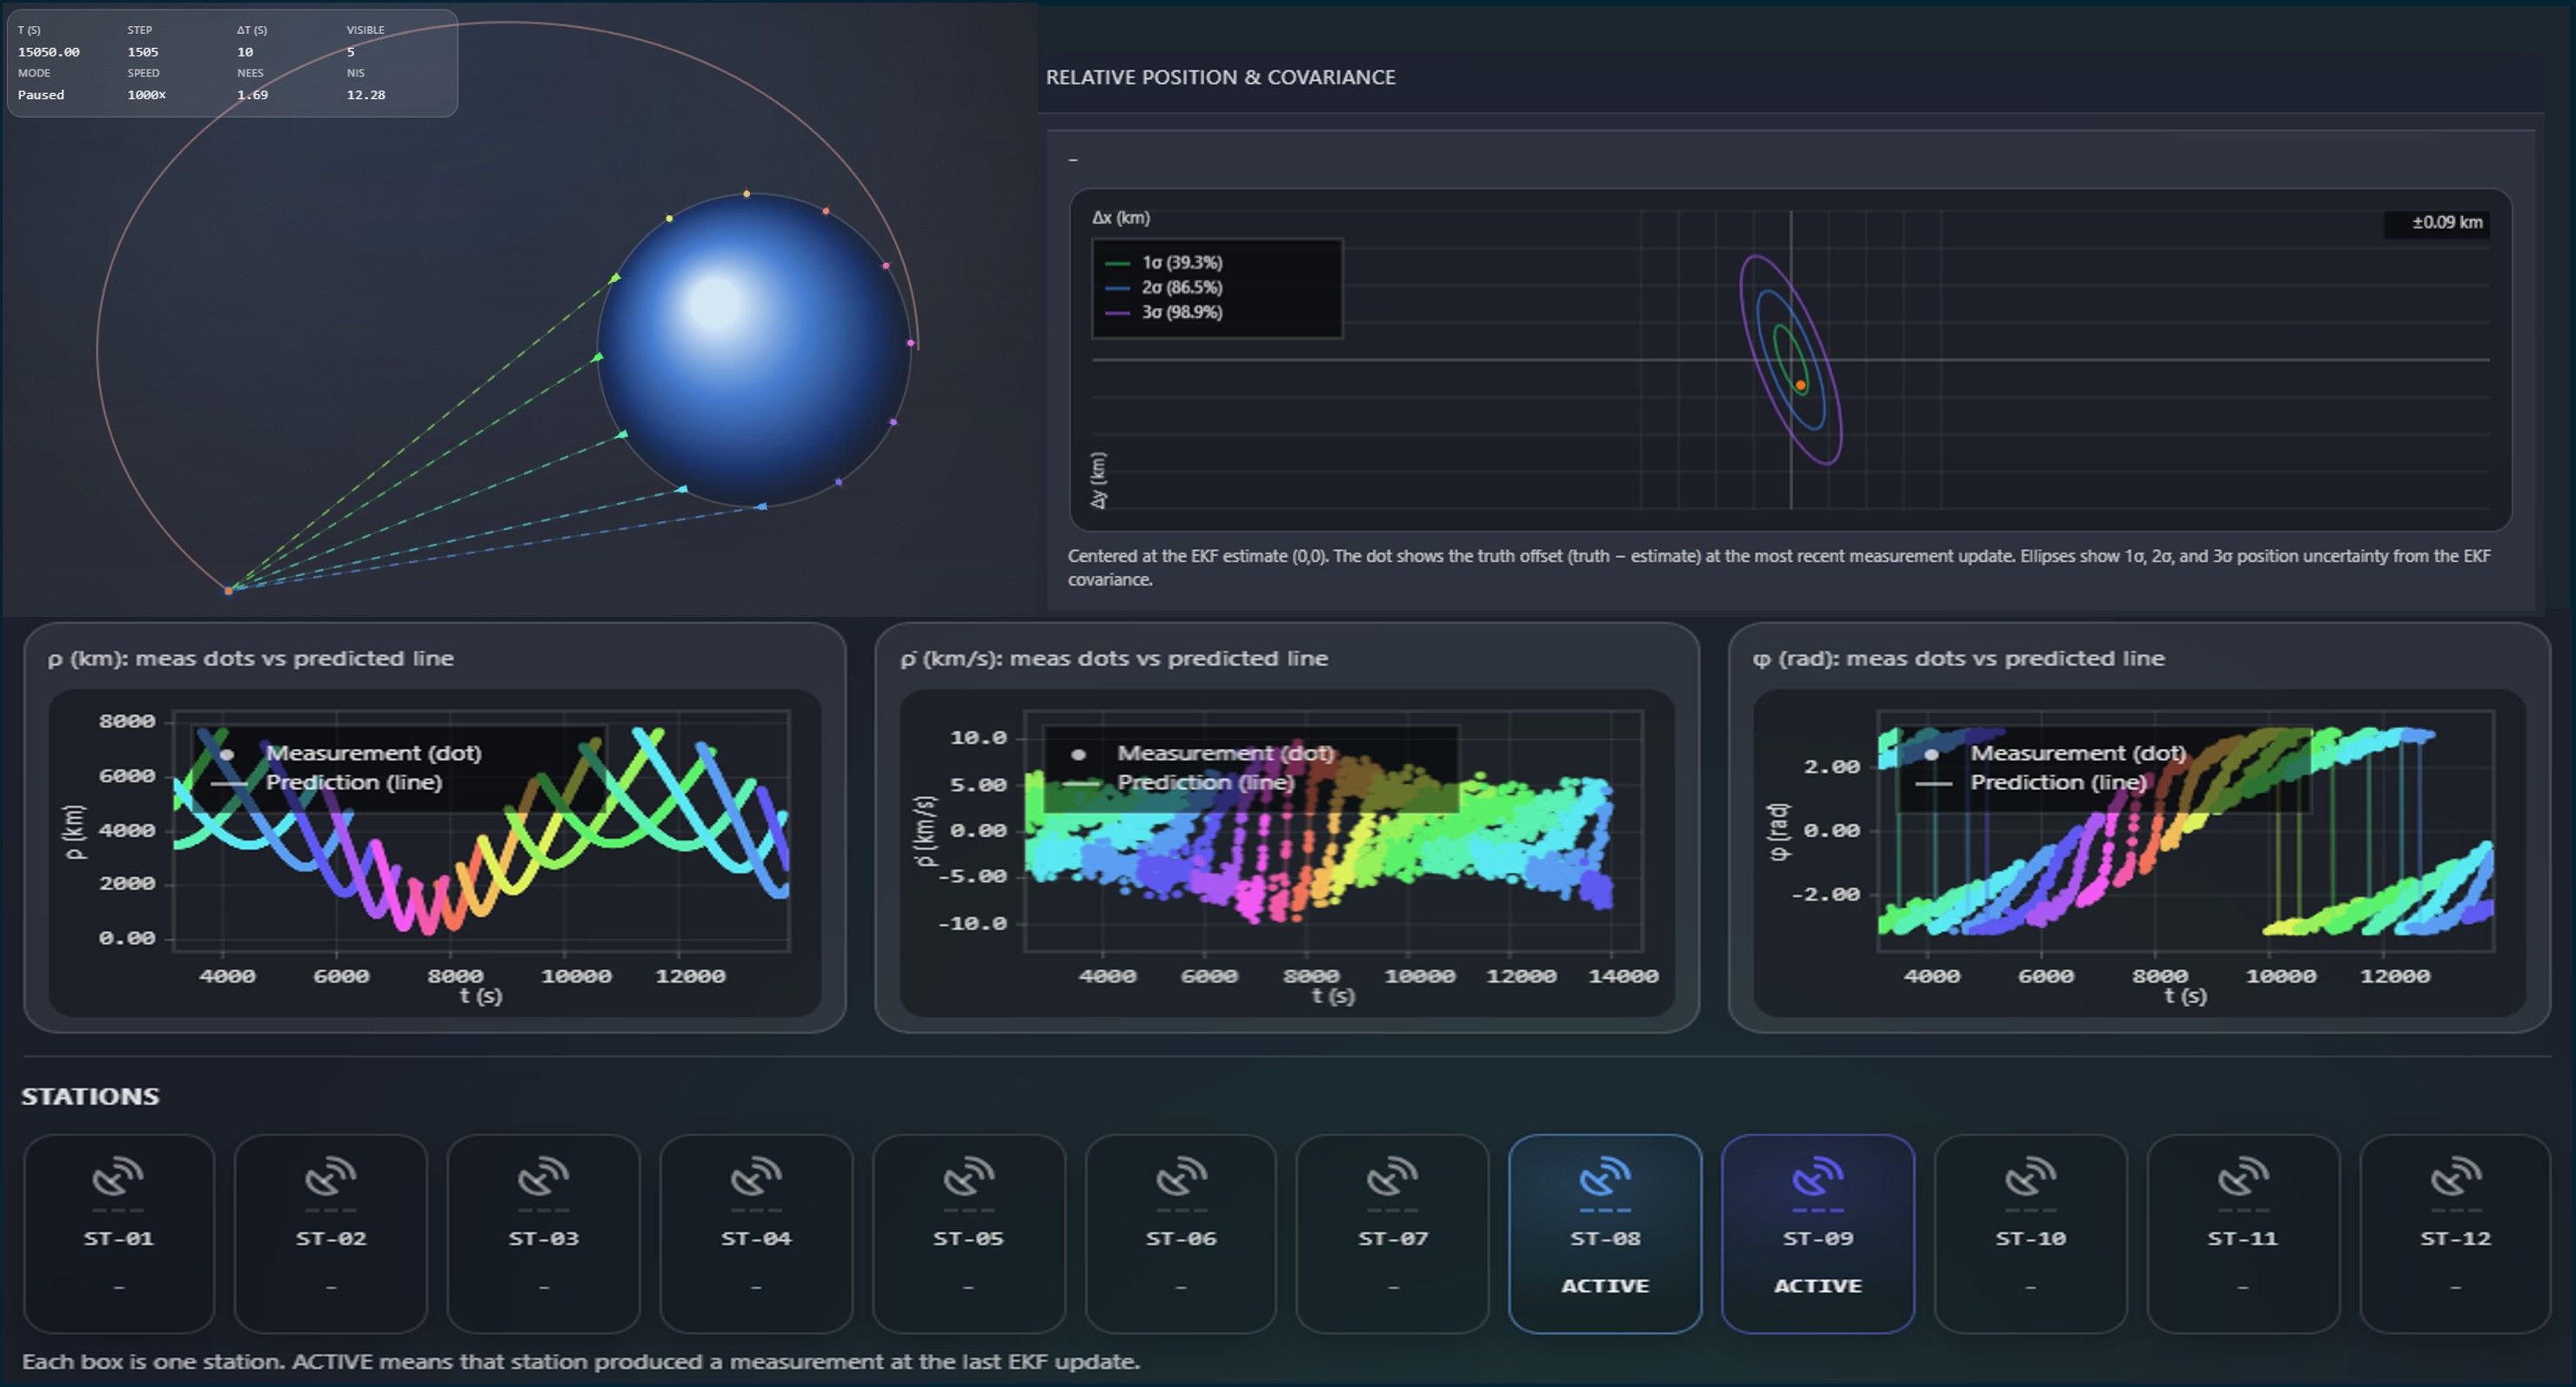
Task: Click the green 1σ legend color swatch
Action: [x=1117, y=263]
